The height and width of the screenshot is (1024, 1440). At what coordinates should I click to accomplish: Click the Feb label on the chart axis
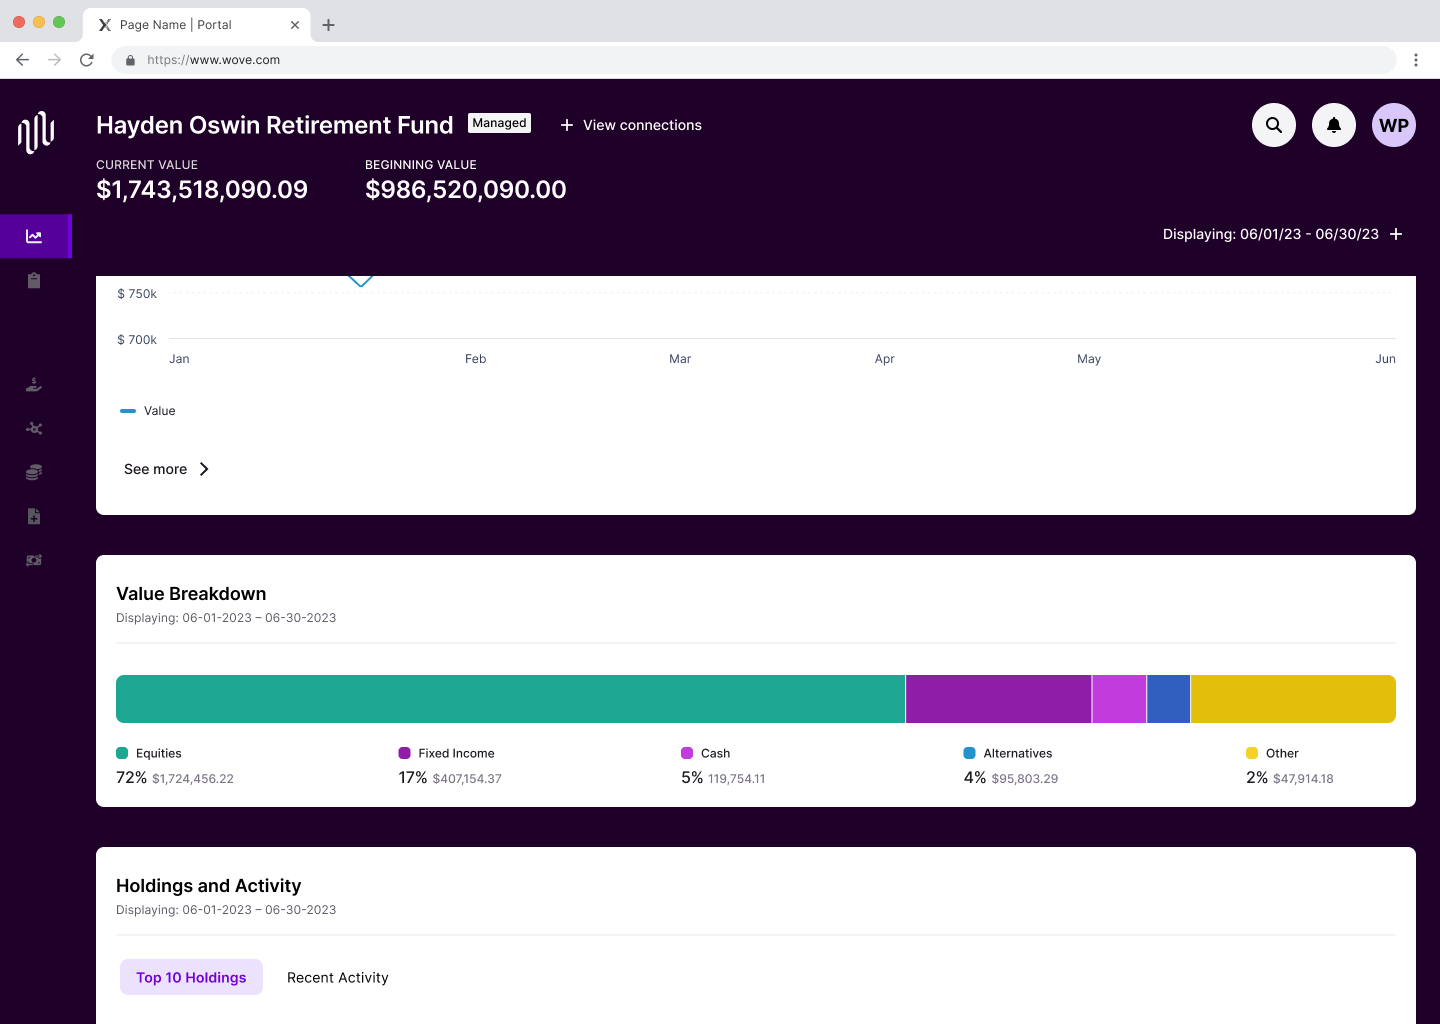point(475,359)
